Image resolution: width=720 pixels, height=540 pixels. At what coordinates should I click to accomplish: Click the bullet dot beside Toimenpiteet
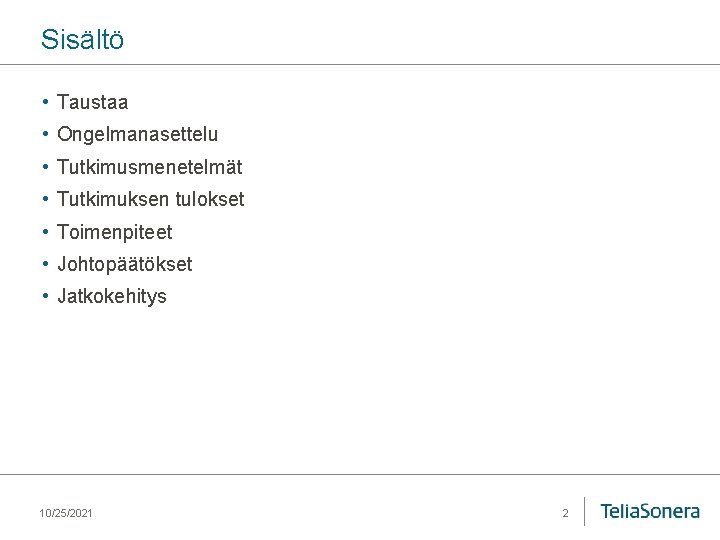click(45, 231)
